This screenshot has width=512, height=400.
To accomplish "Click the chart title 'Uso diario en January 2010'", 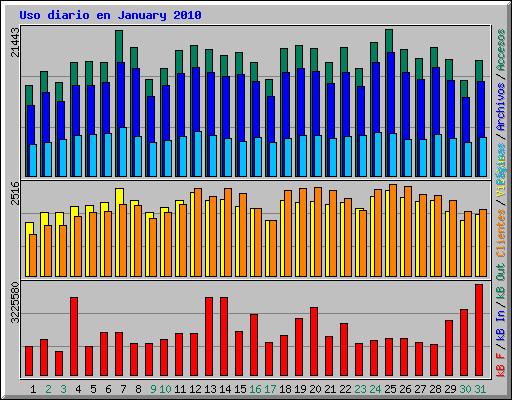I will tap(110, 15).
